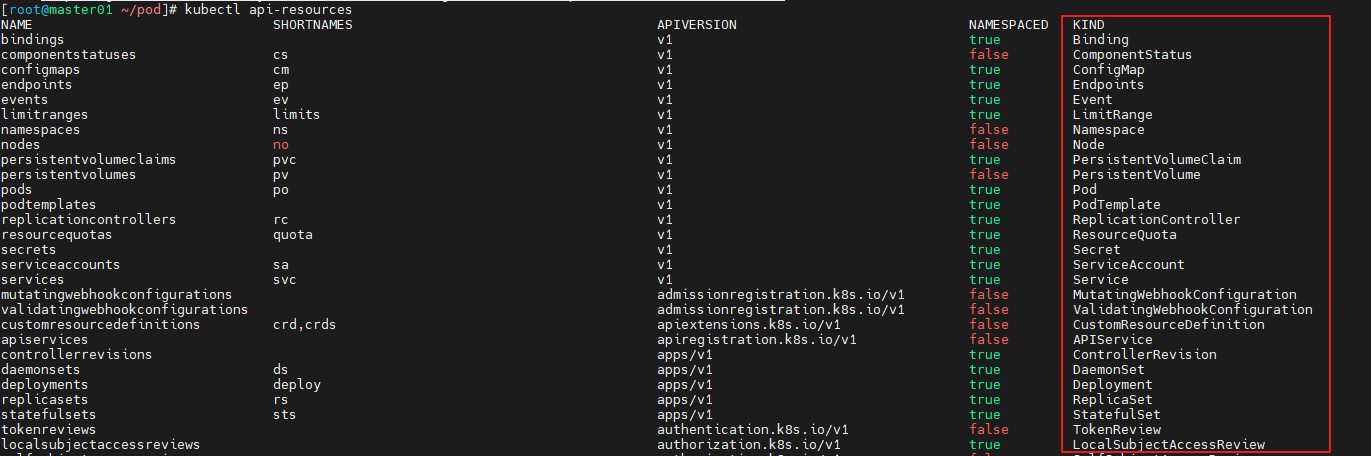Select the KIND column header
This screenshot has height=456, width=1371.
pos(1088,25)
